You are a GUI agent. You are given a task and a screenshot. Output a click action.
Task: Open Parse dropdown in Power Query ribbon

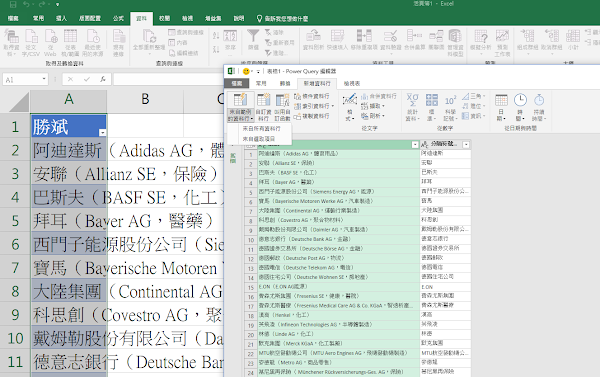(x=373, y=116)
